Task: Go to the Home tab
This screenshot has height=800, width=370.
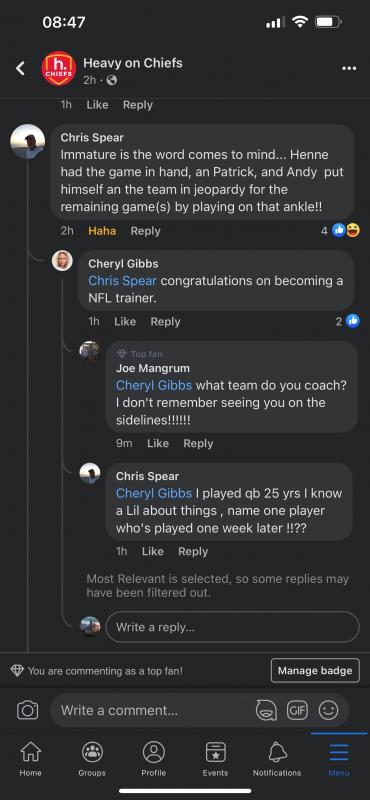Action: [x=31, y=759]
